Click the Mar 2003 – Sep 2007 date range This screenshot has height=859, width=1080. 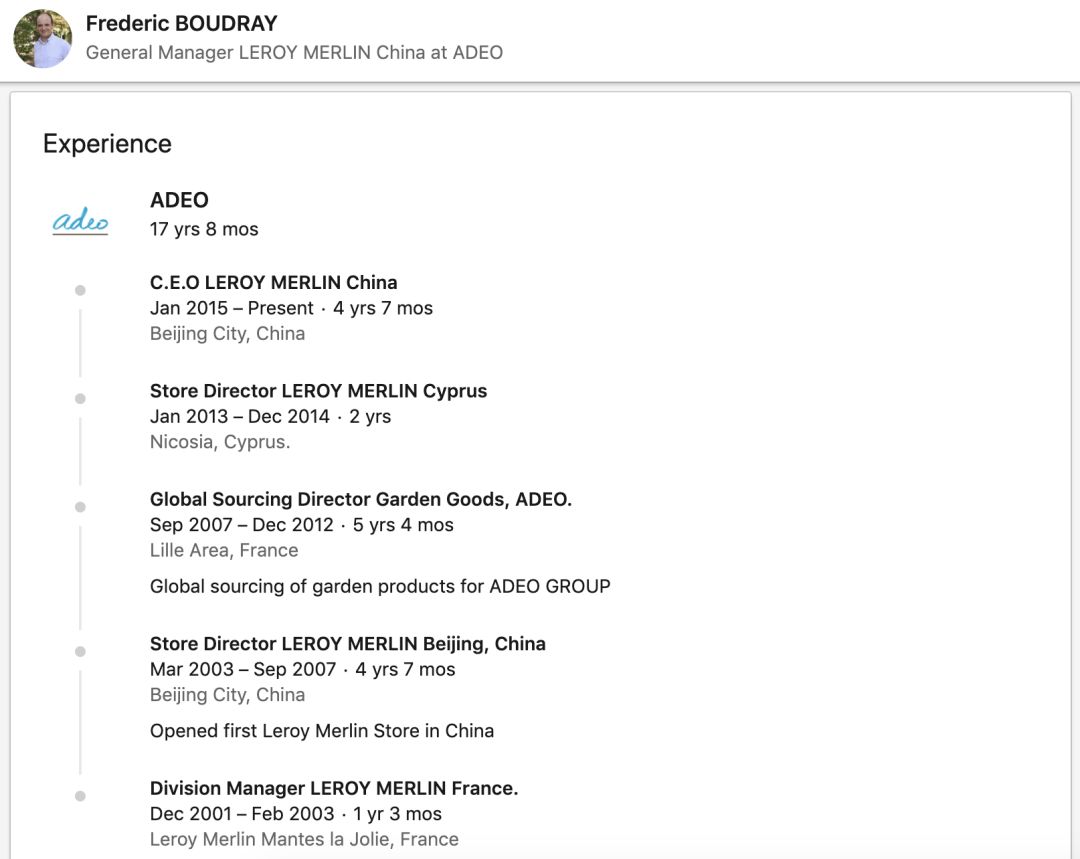click(x=243, y=669)
